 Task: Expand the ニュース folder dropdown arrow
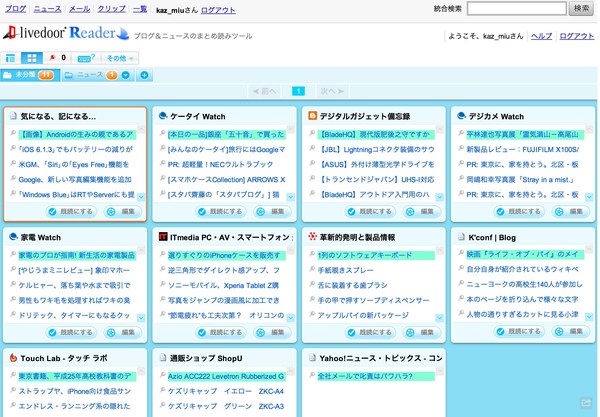pyautogui.click(x=128, y=75)
